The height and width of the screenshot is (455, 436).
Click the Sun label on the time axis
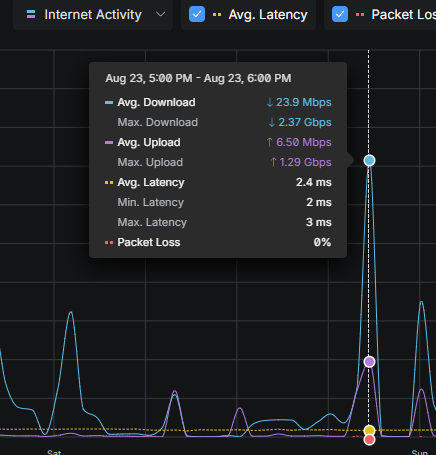tap(419, 452)
